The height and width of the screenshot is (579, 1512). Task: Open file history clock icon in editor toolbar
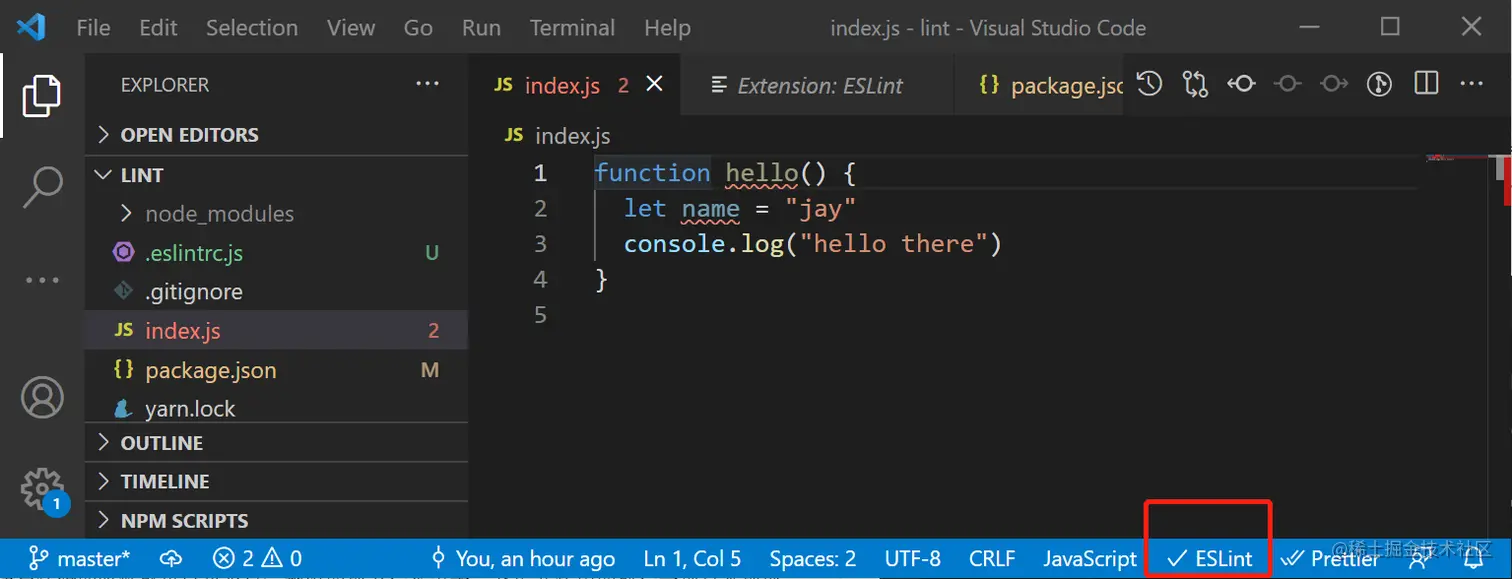tap(1150, 84)
